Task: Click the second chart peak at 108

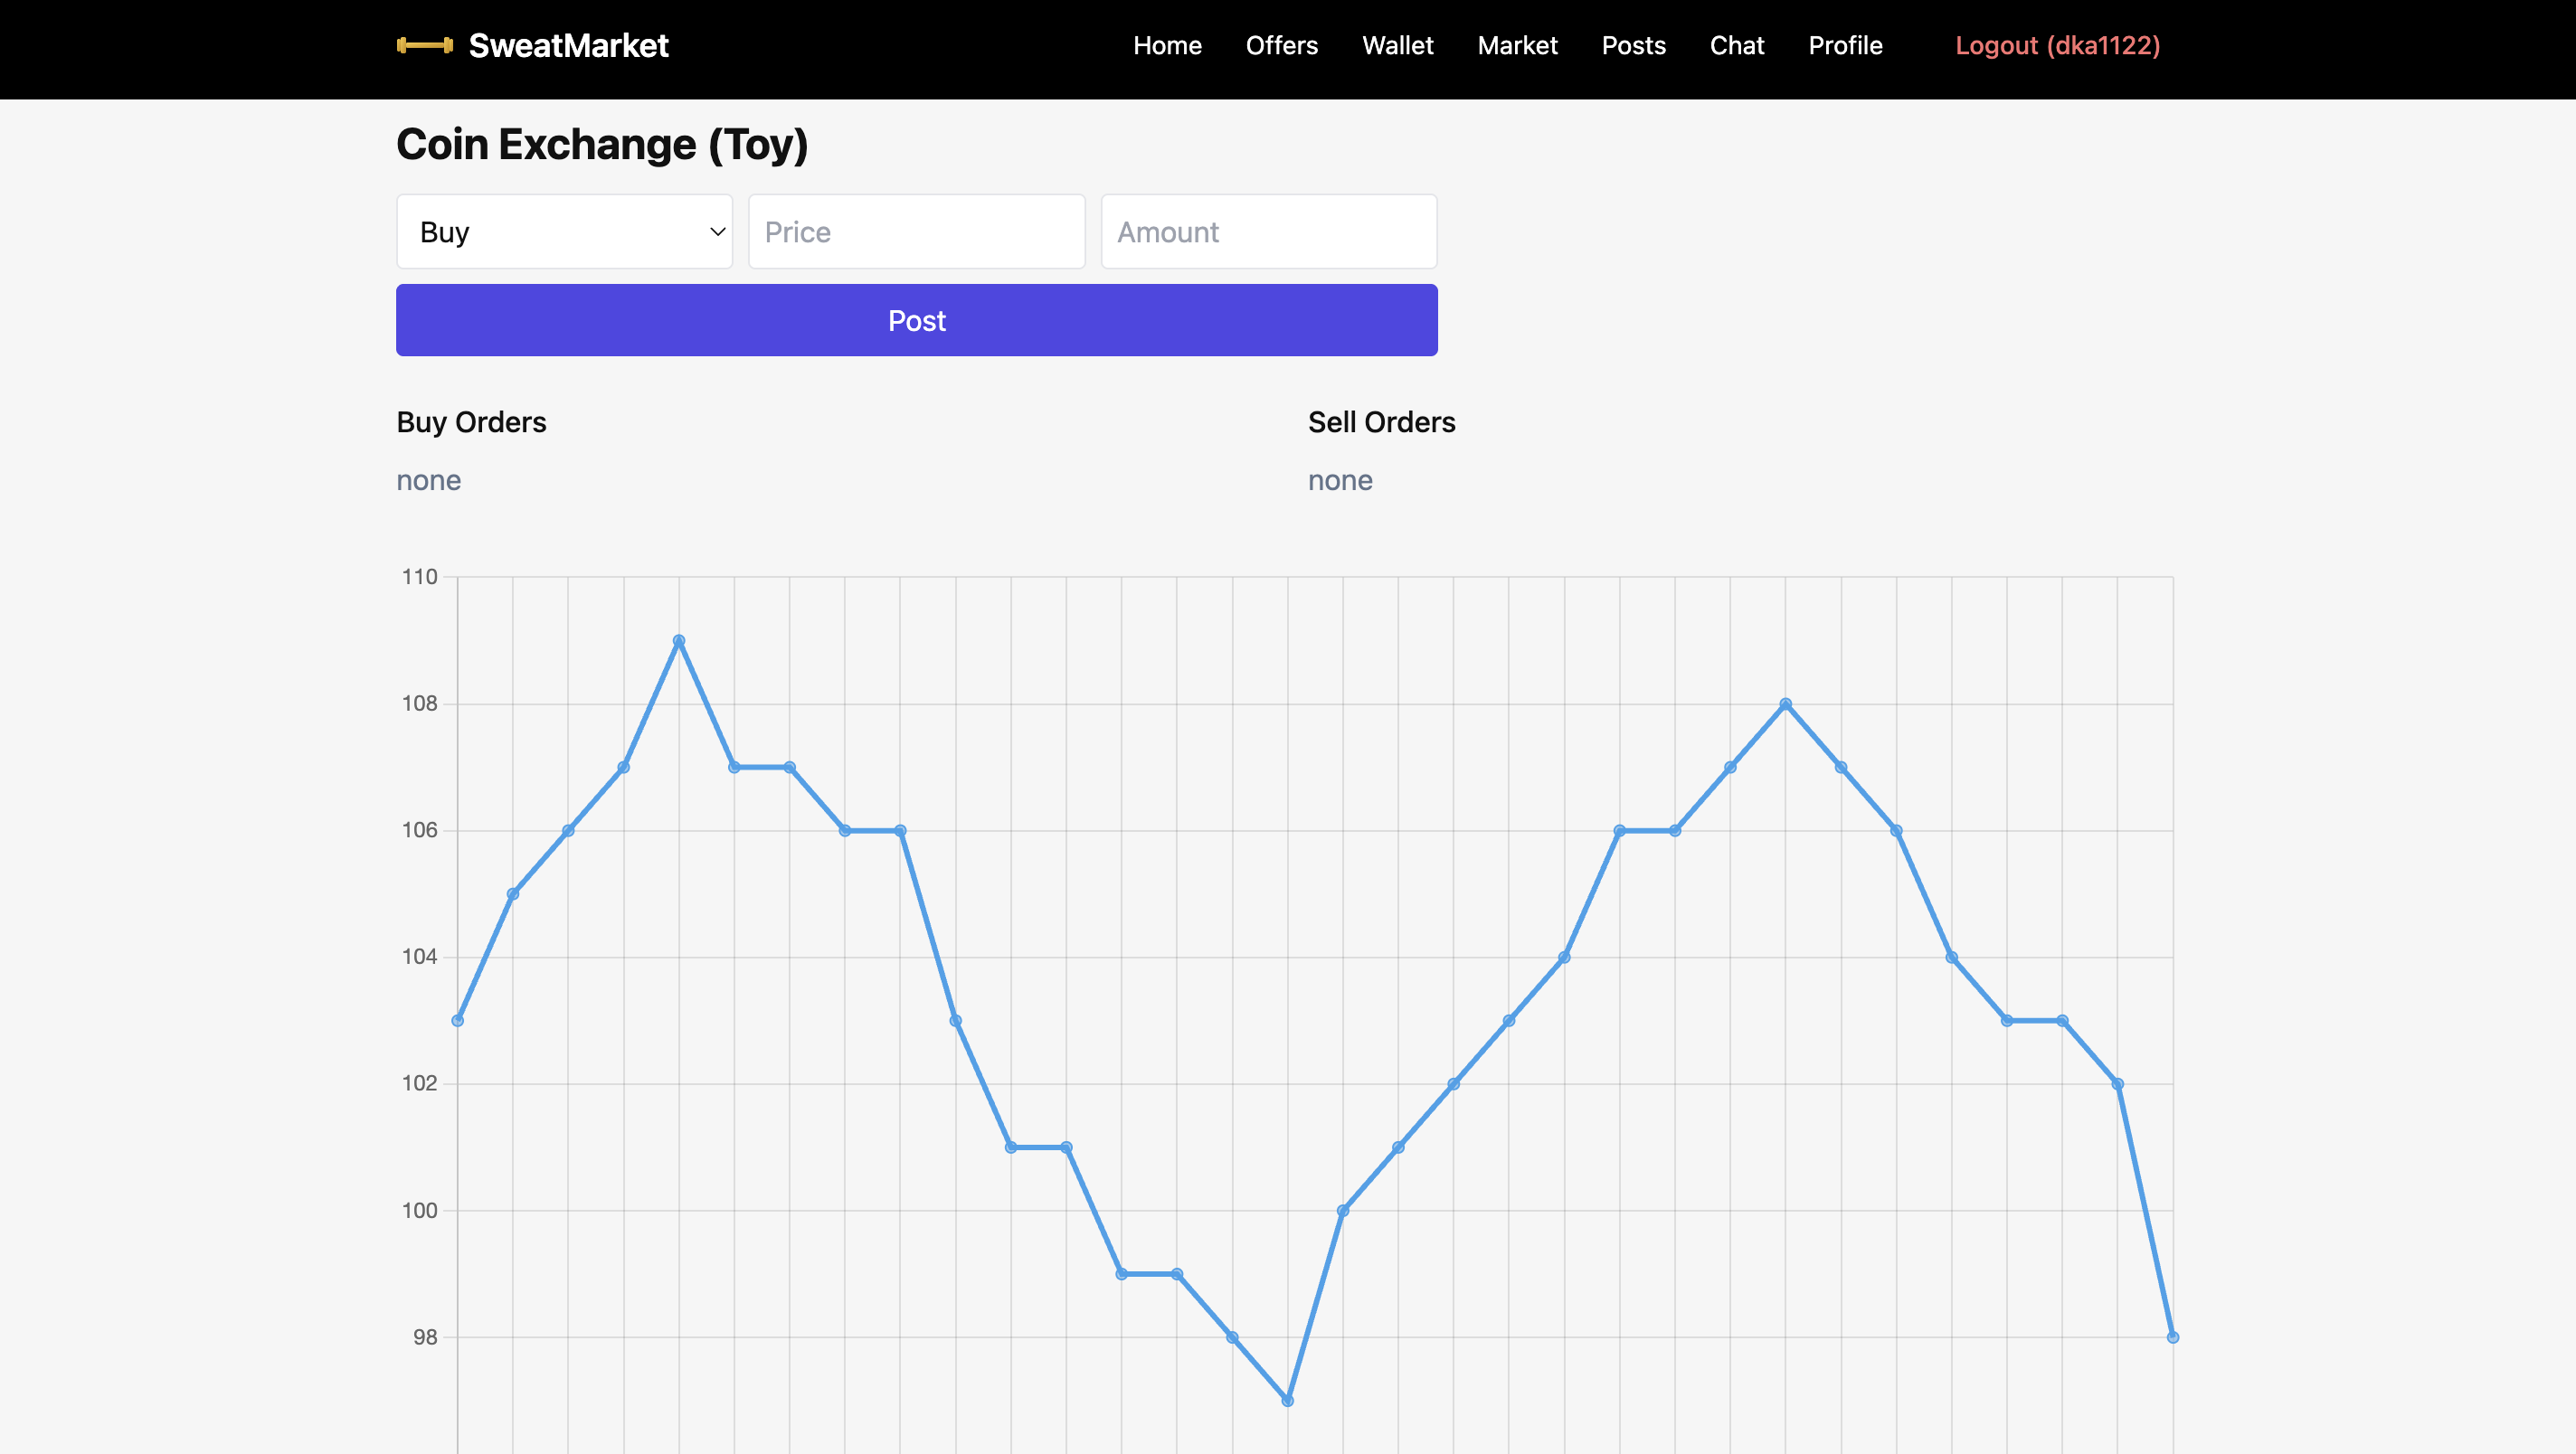Action: [x=1785, y=704]
